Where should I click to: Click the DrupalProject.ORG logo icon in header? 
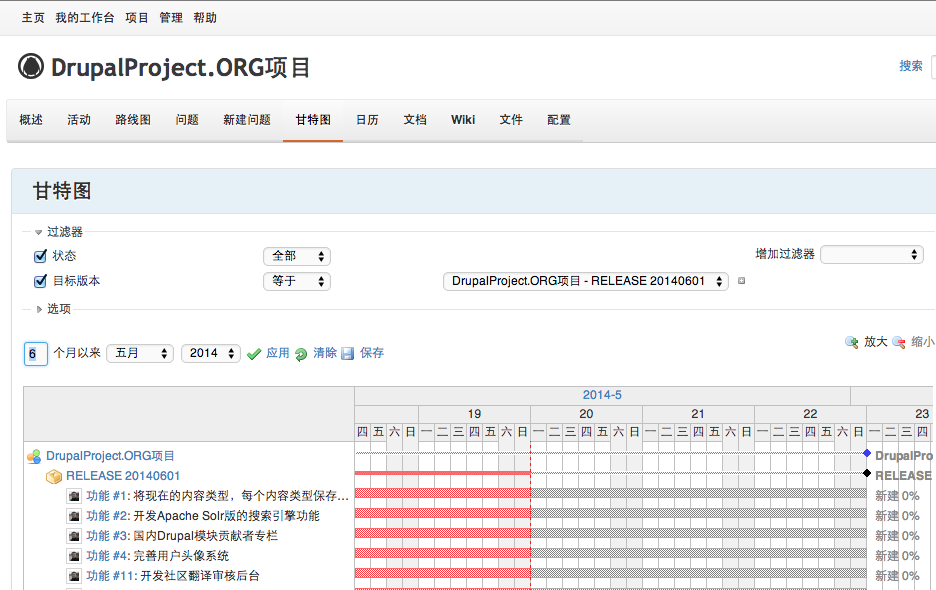[31, 66]
